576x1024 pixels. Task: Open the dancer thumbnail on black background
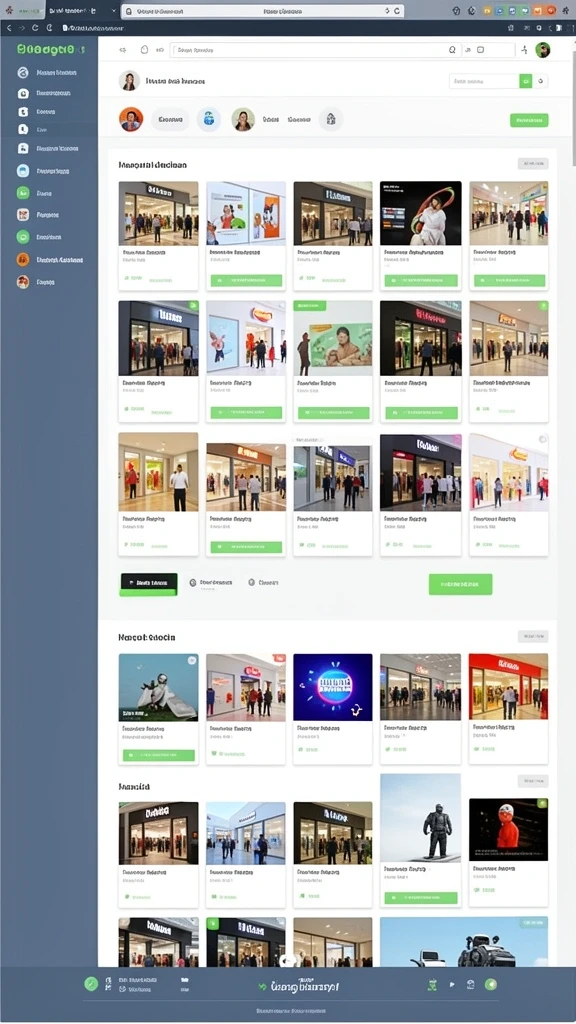pyautogui.click(x=421, y=214)
